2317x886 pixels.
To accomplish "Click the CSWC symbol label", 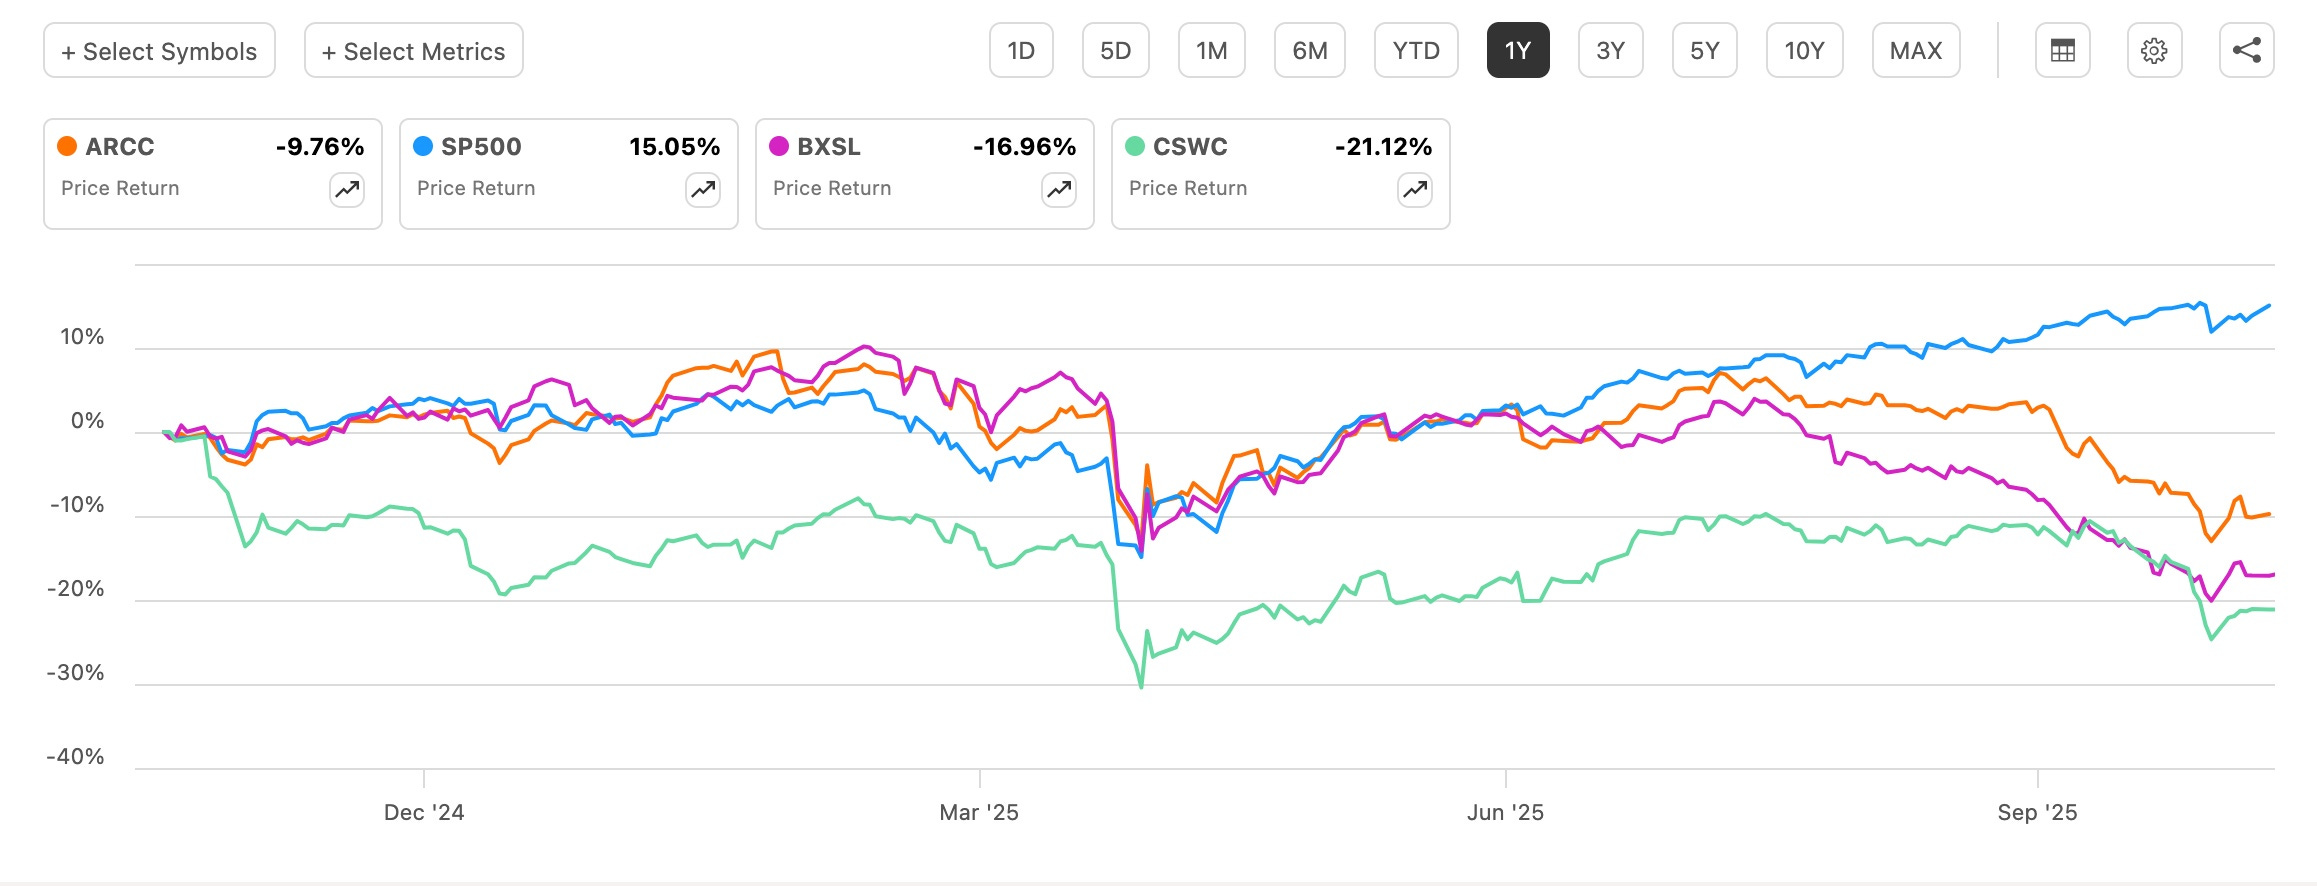I will (1190, 146).
